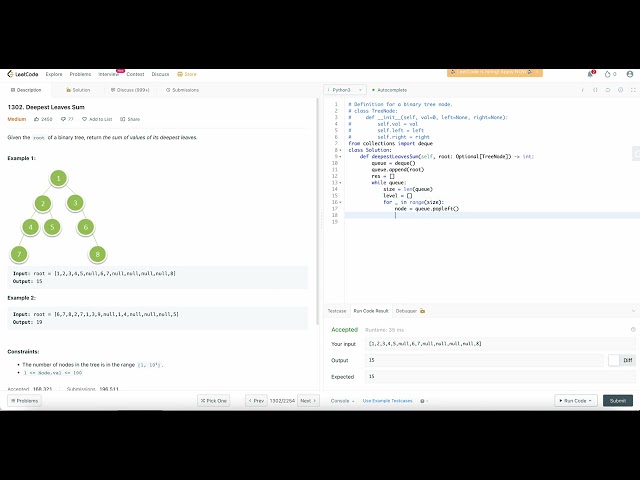
Task: Open the Discuss (999+) tab
Action: 130,90
